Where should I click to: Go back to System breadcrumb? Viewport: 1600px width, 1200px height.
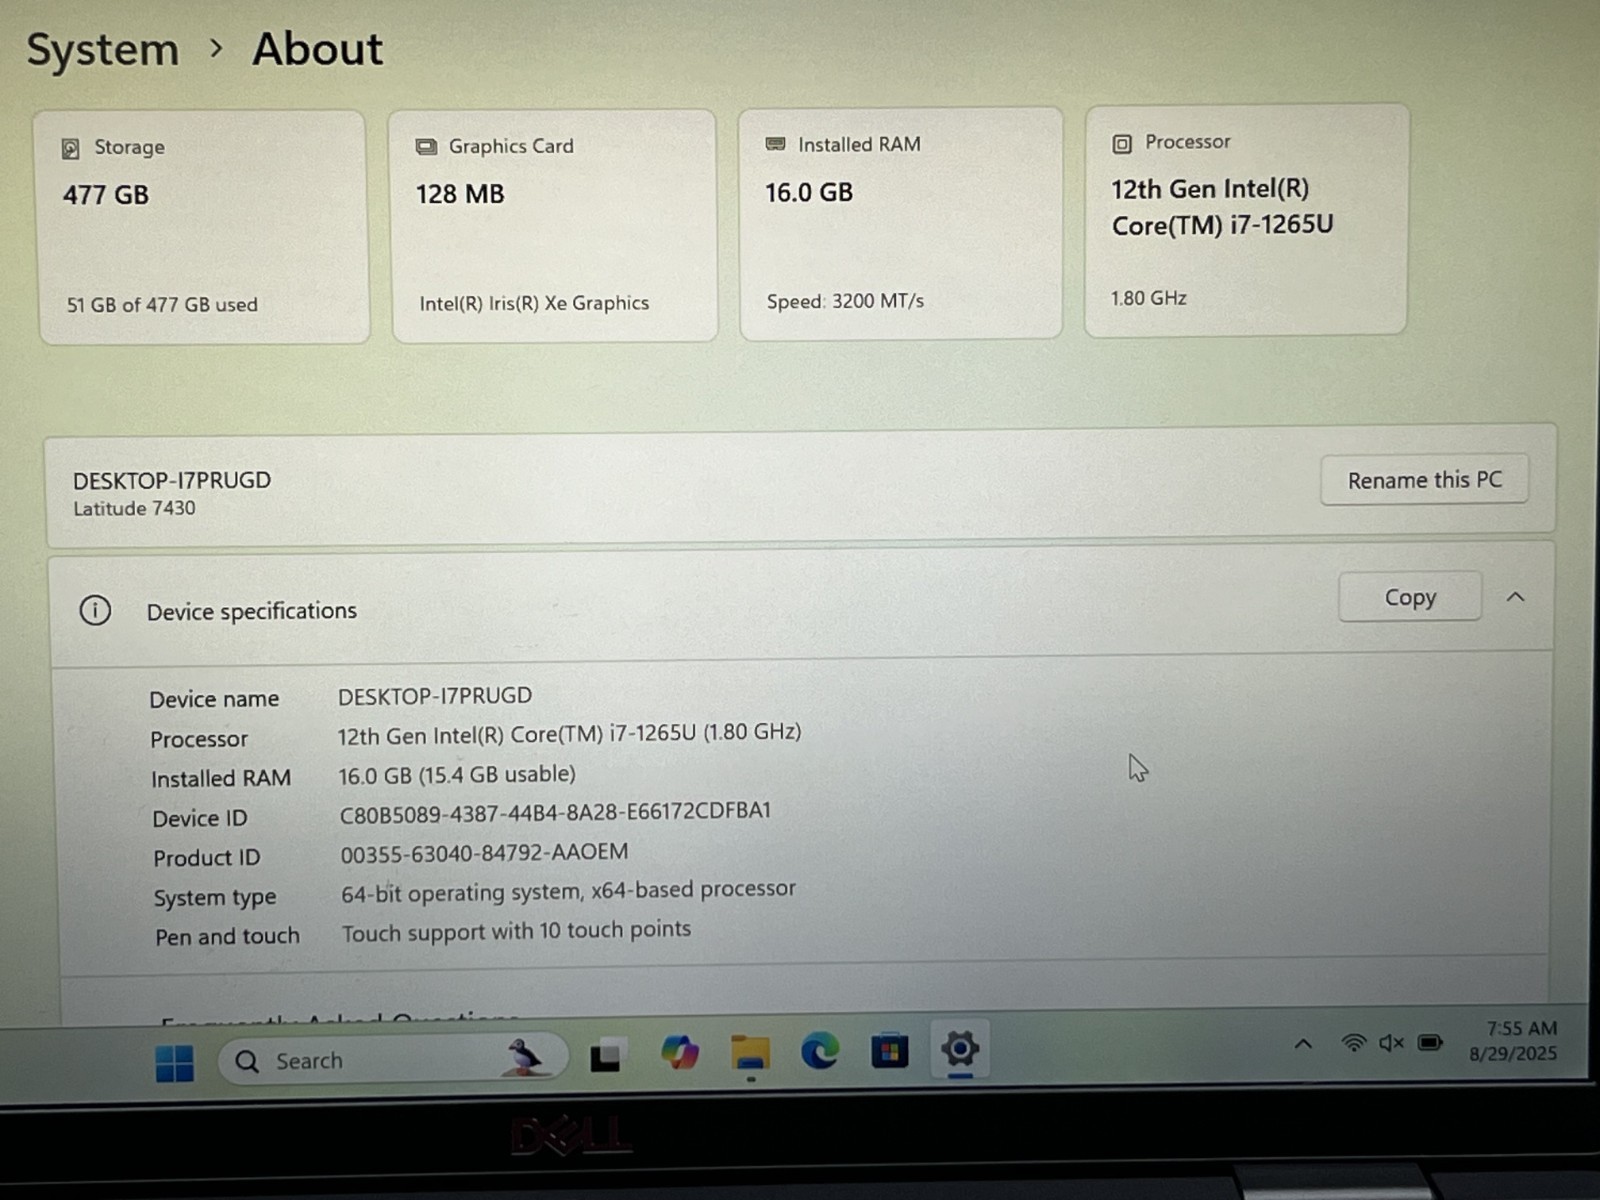tap(103, 50)
